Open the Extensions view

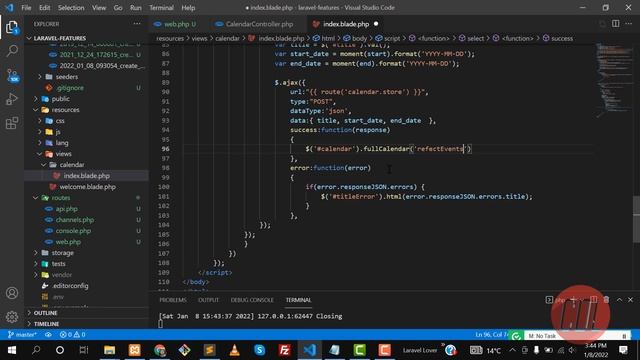(x=12, y=123)
